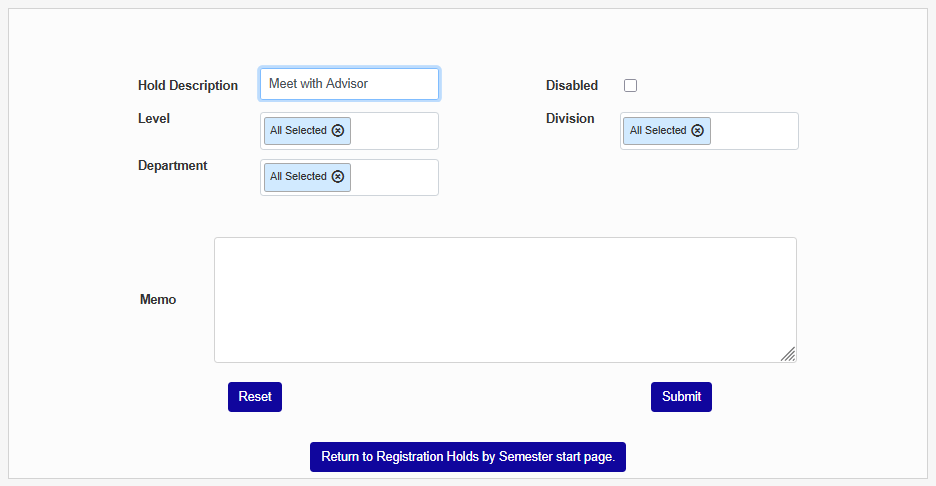The height and width of the screenshot is (486, 936).
Task: Tick the Disabled checkbox
Action: coord(631,86)
